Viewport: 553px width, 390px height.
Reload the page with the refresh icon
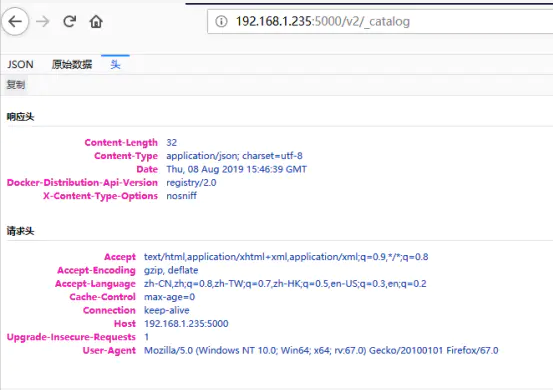(69, 22)
